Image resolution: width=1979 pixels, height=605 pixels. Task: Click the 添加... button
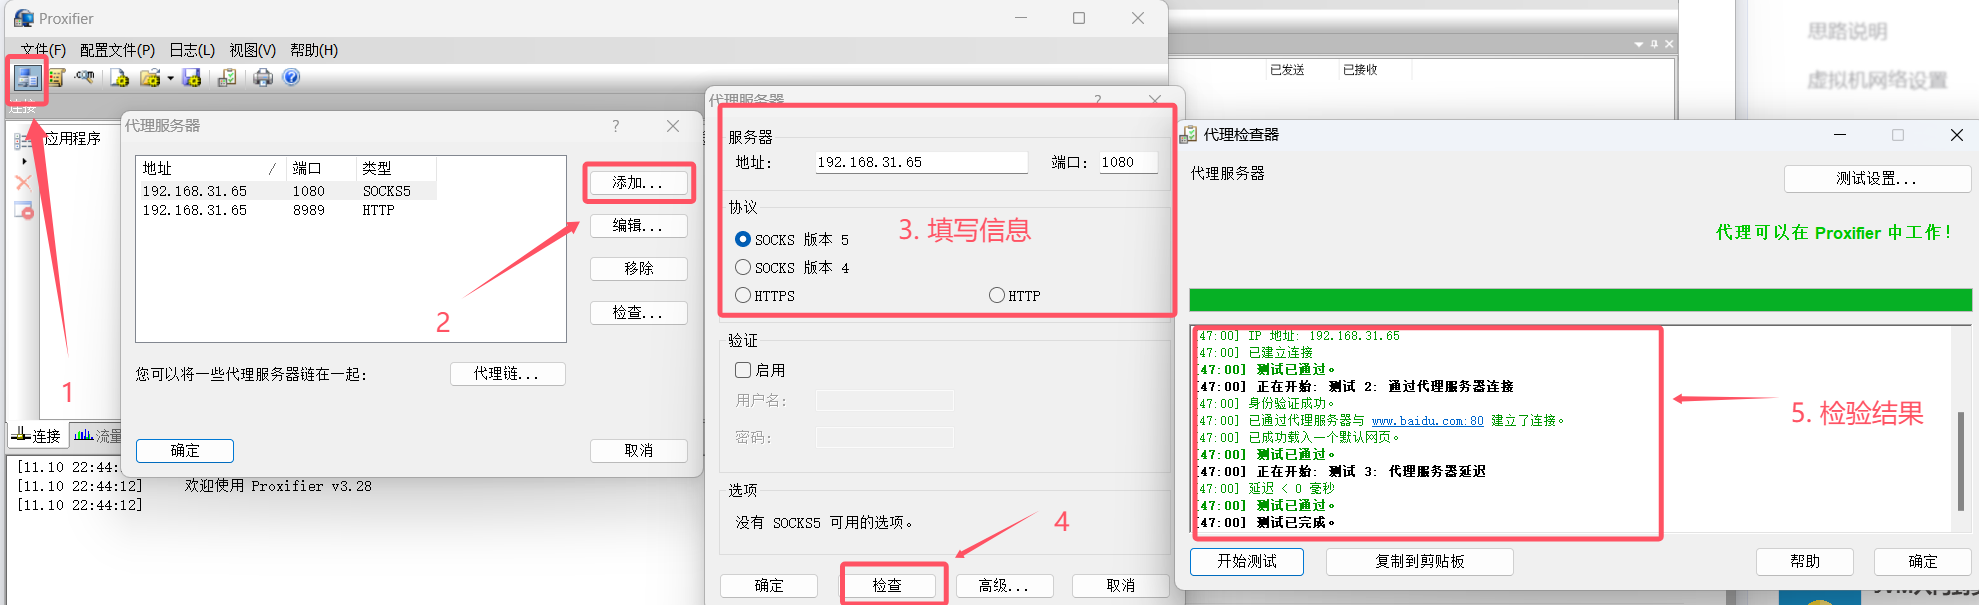638,183
